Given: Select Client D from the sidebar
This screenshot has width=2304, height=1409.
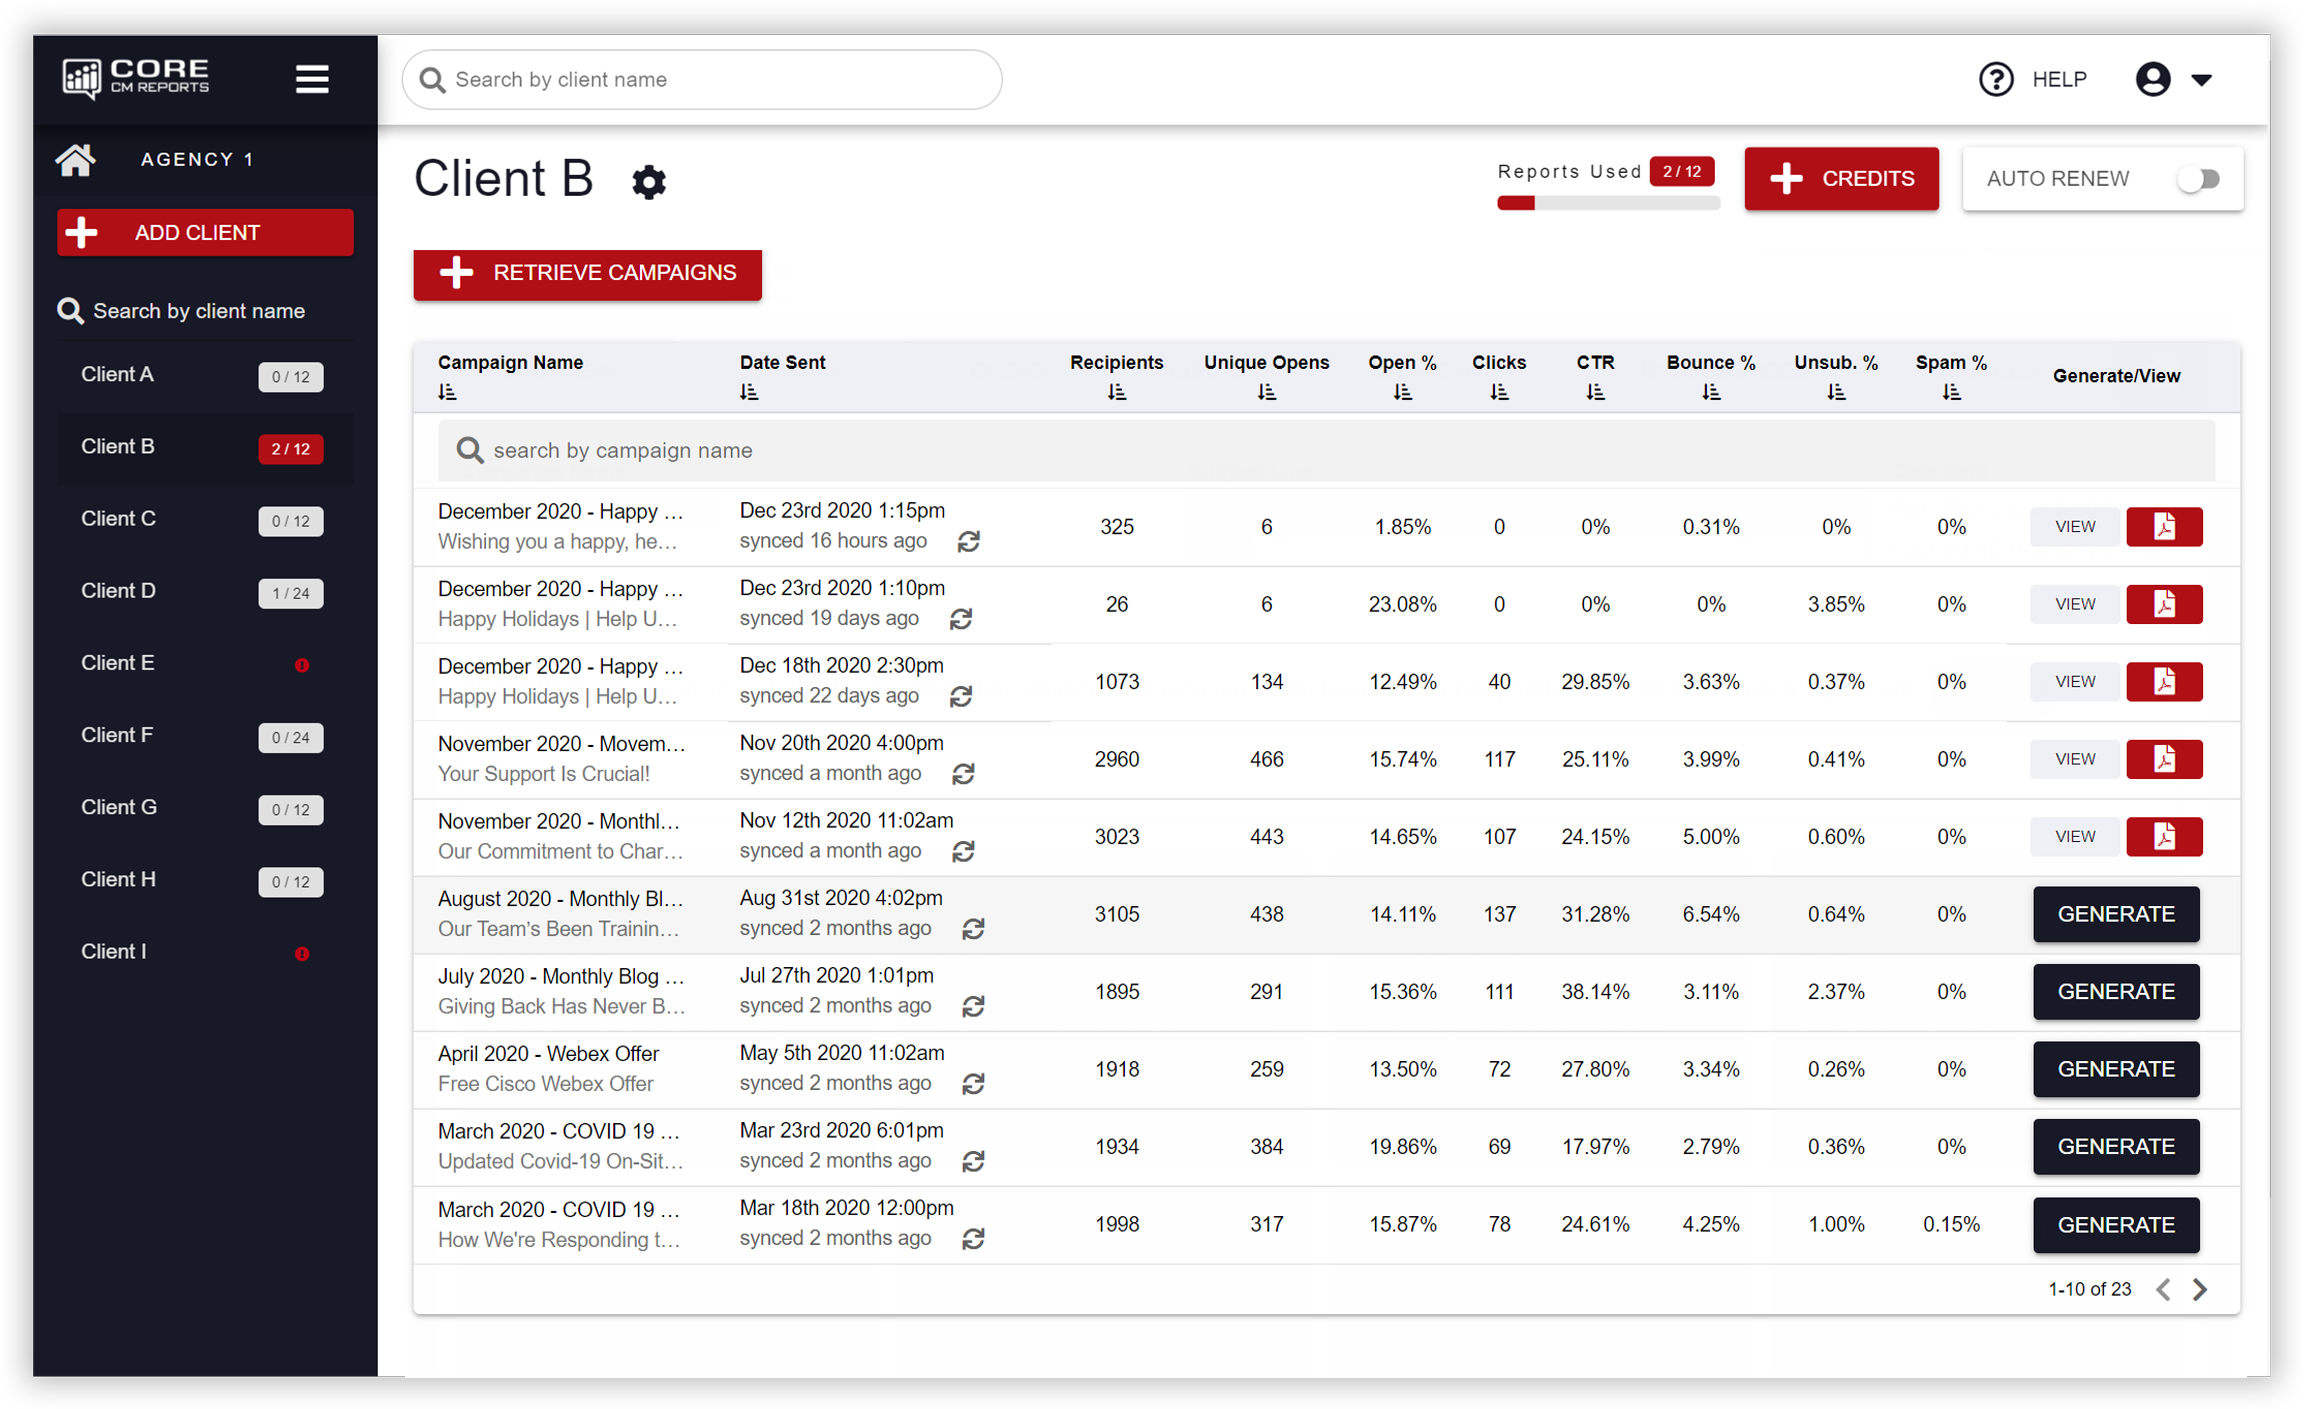Looking at the screenshot, I should [x=118, y=591].
